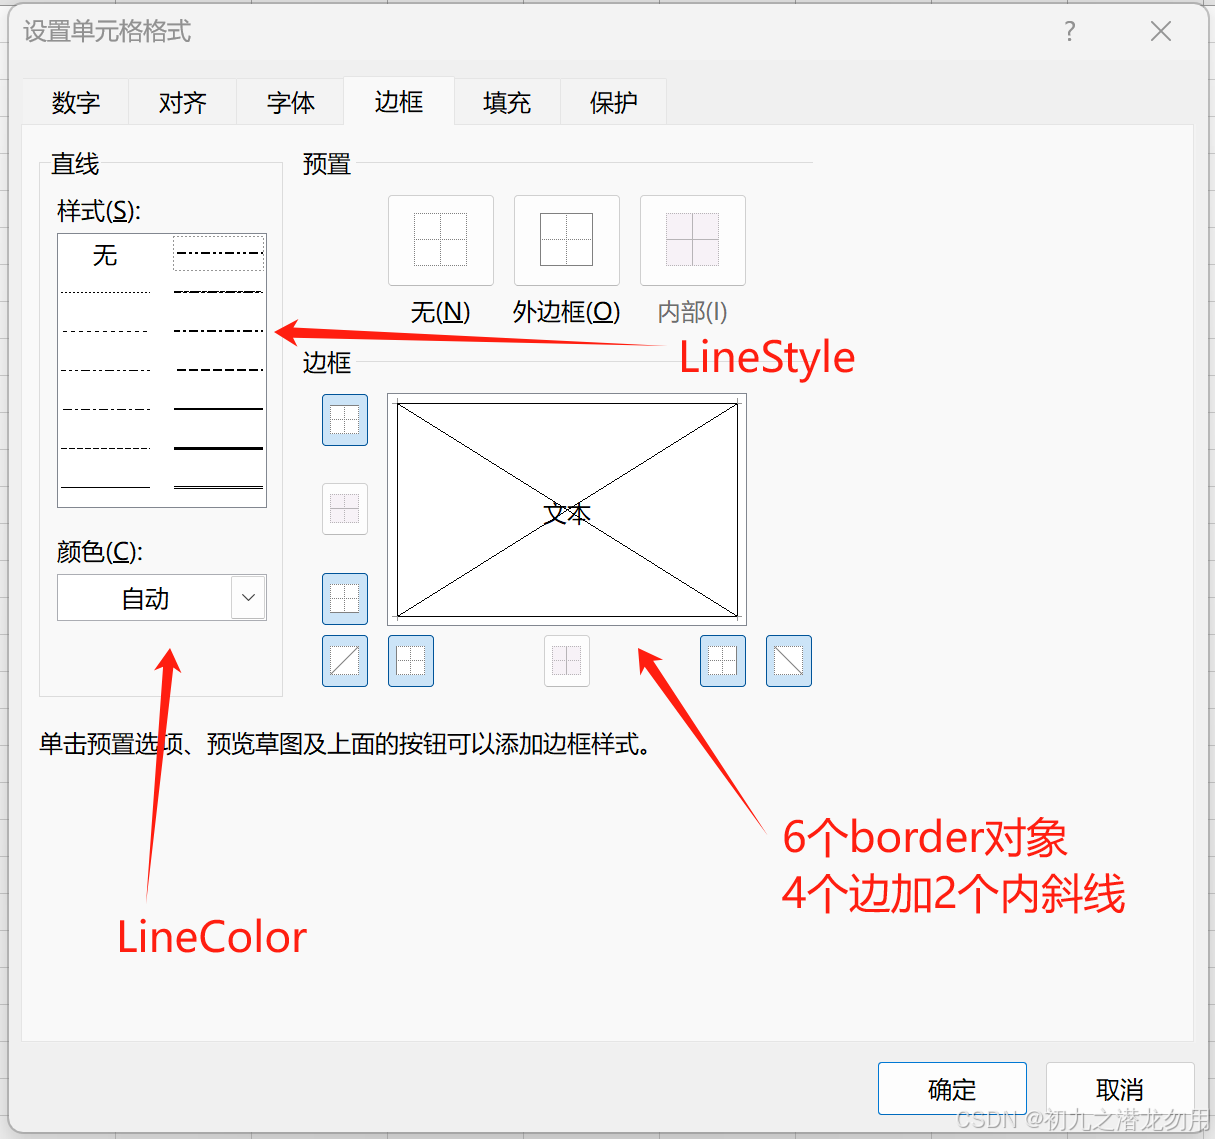Click the 内部(I) inside border preset icon
Image resolution: width=1215 pixels, height=1139 pixels.
pos(692,240)
